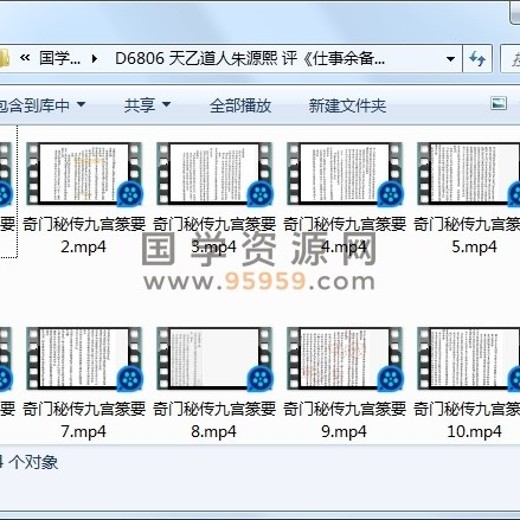Click file name label 5.mp4
520x520 pixels.
[x=474, y=247]
